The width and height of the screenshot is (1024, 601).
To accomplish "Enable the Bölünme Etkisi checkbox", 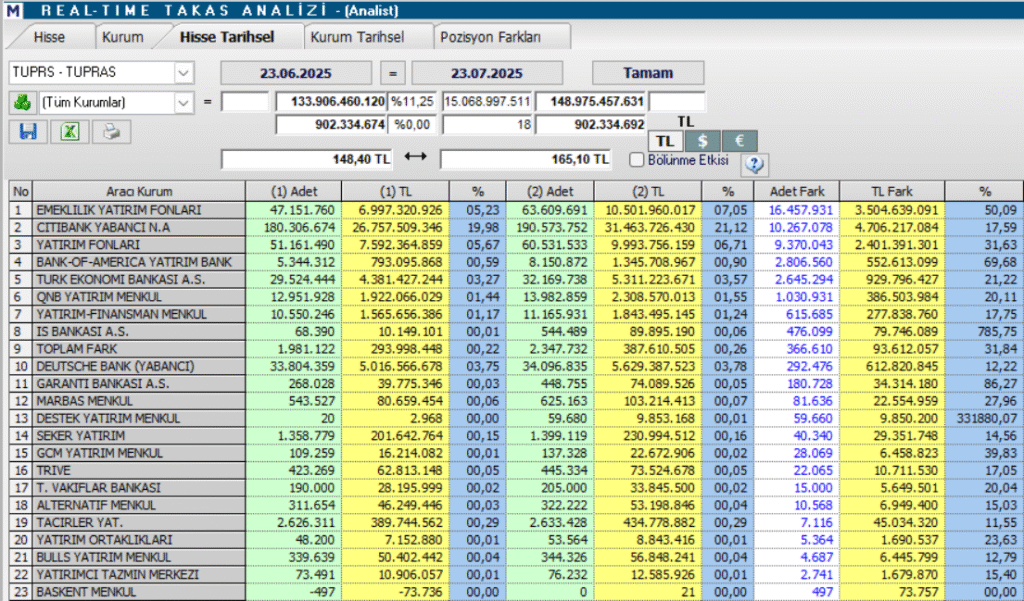I will [636, 159].
